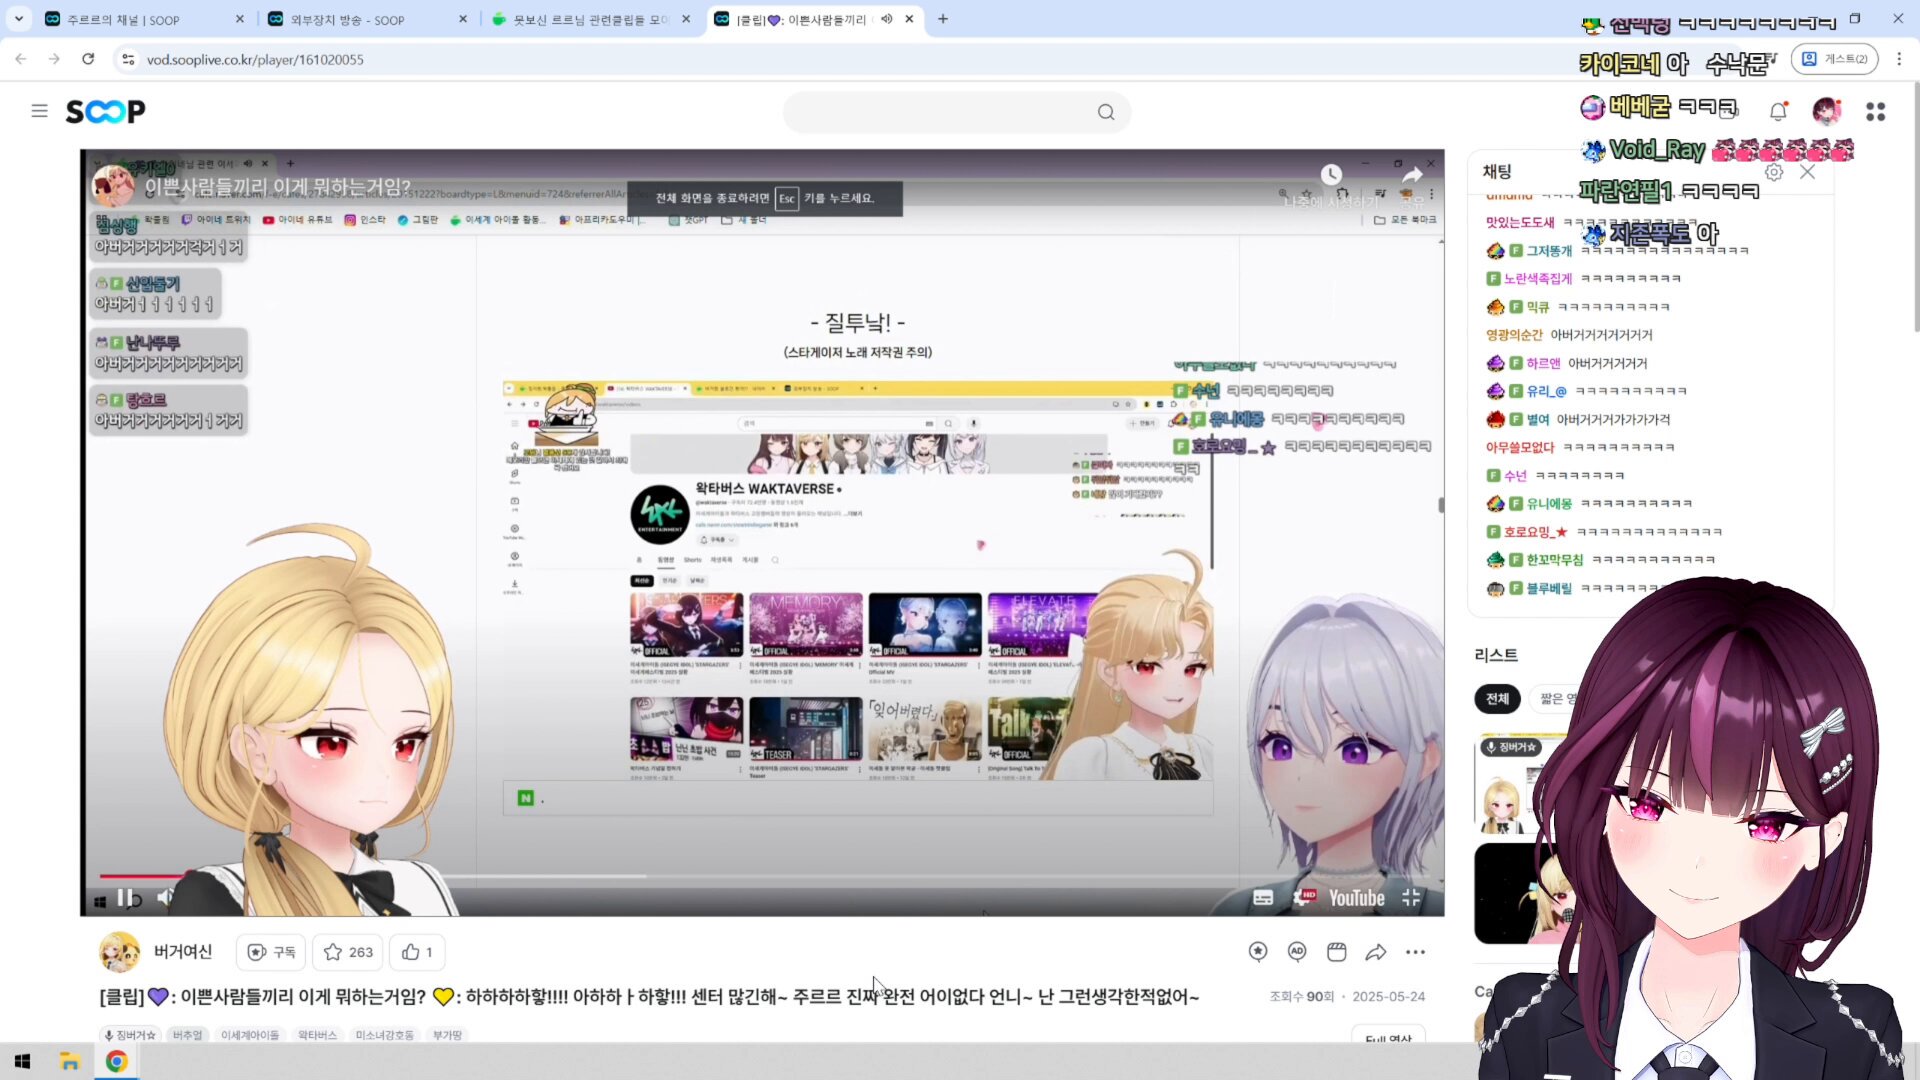The image size is (1920, 1080).
Task: Open the notifications bell
Action: [x=1778, y=112]
